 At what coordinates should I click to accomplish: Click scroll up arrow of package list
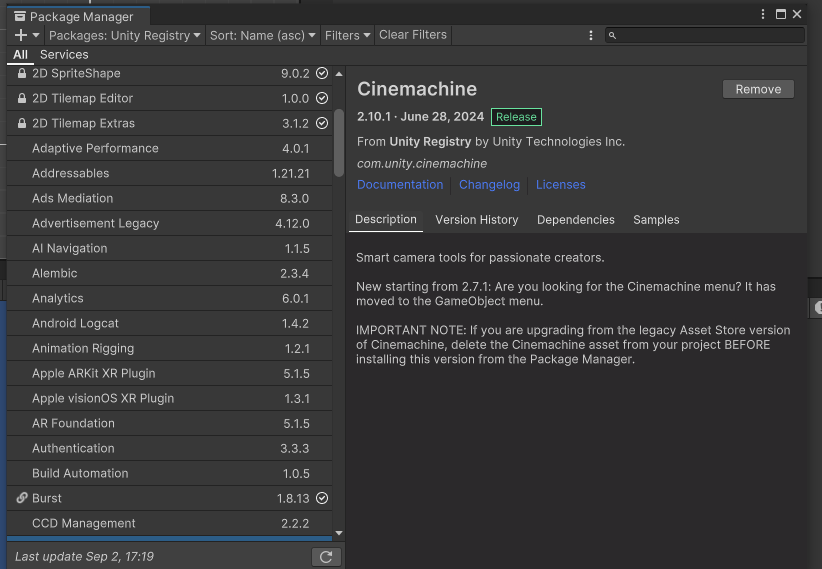click(339, 74)
